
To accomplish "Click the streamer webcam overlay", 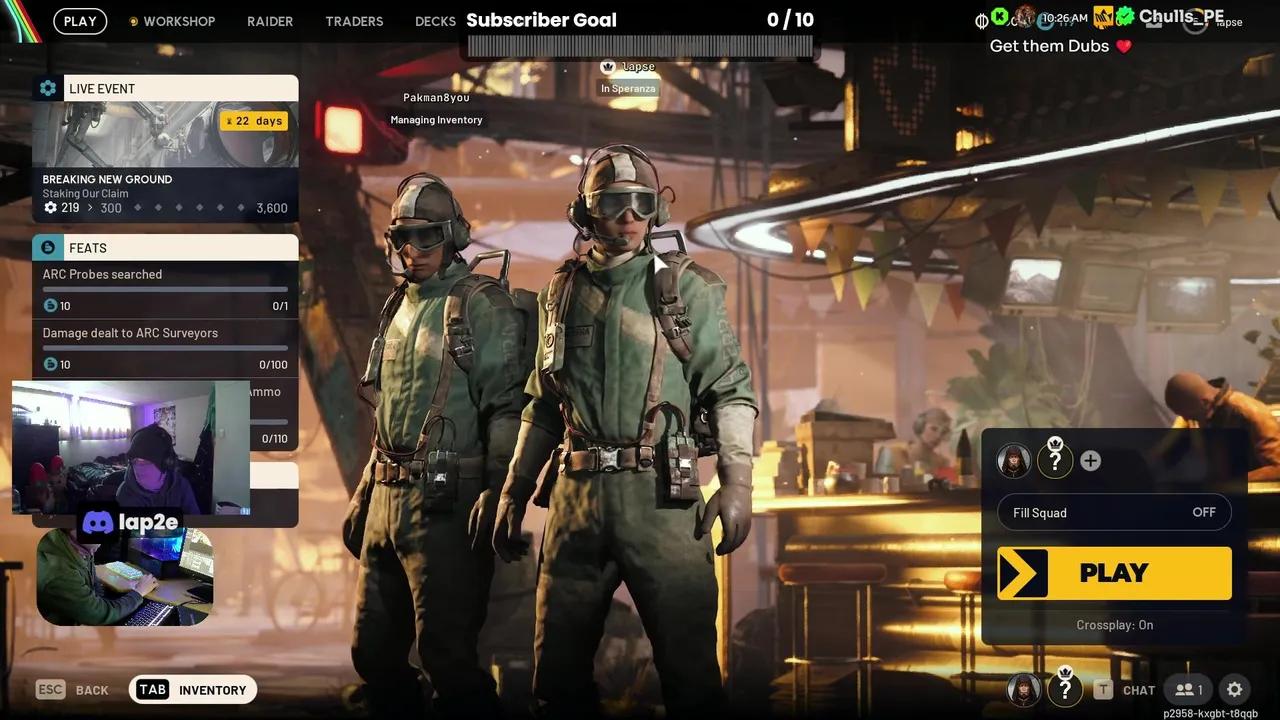I will (x=131, y=447).
